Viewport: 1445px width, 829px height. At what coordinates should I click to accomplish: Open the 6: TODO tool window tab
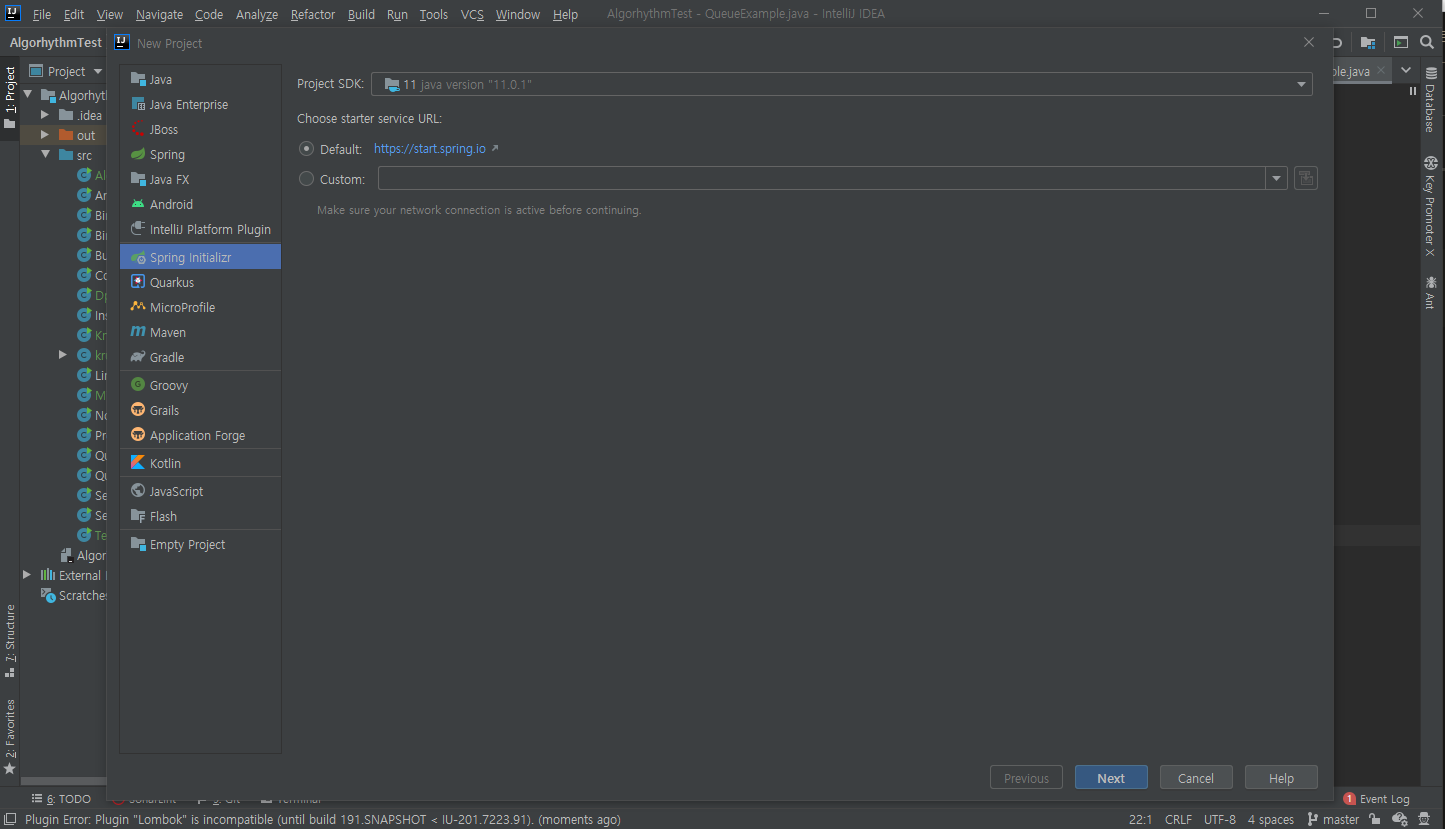61,799
